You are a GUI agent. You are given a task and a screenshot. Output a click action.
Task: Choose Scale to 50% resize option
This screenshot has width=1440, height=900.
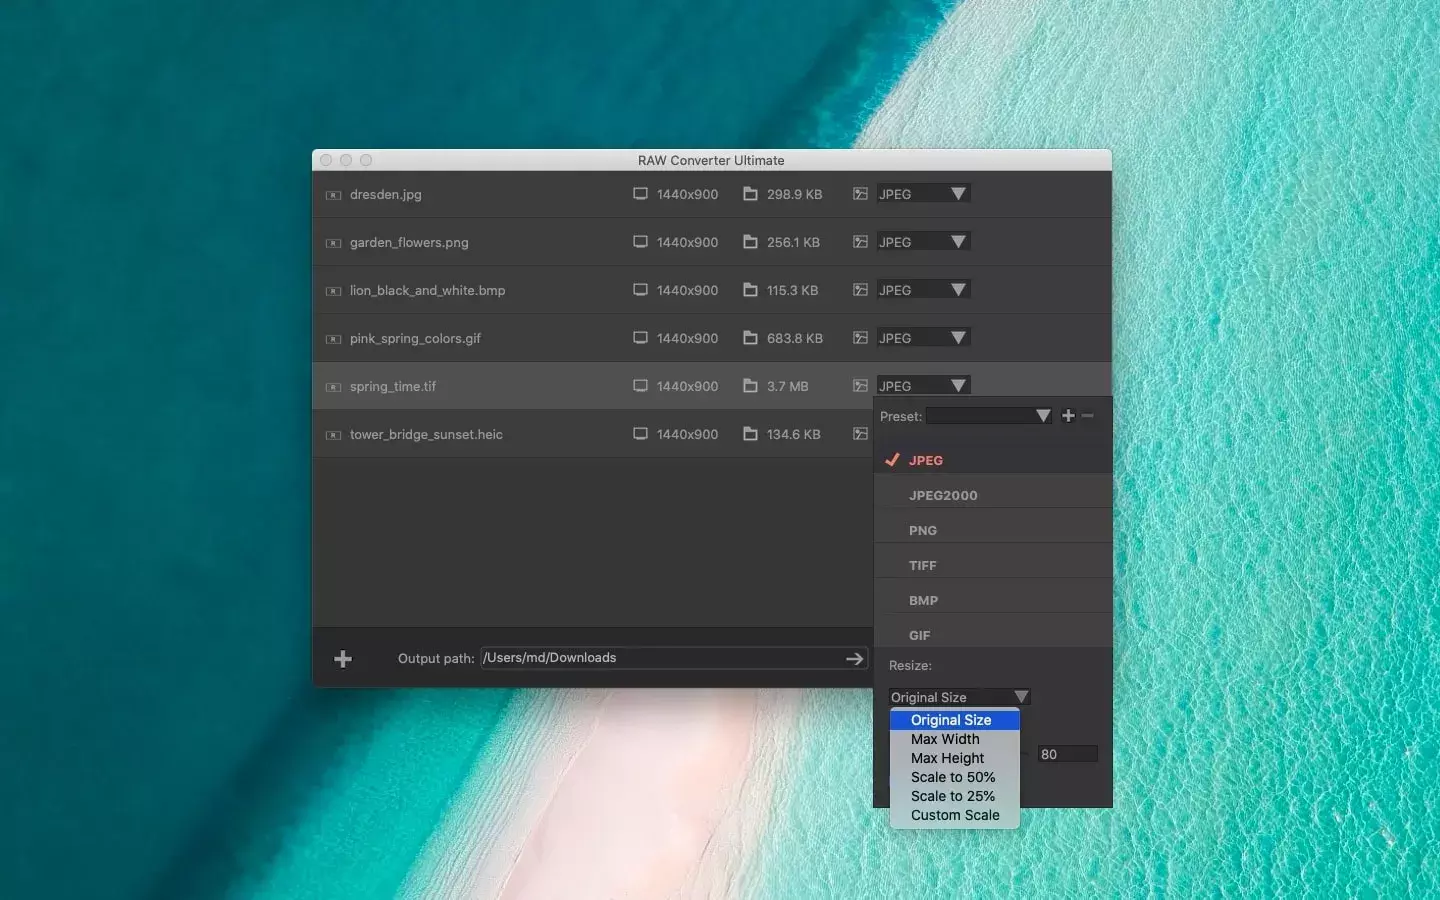pos(953,777)
